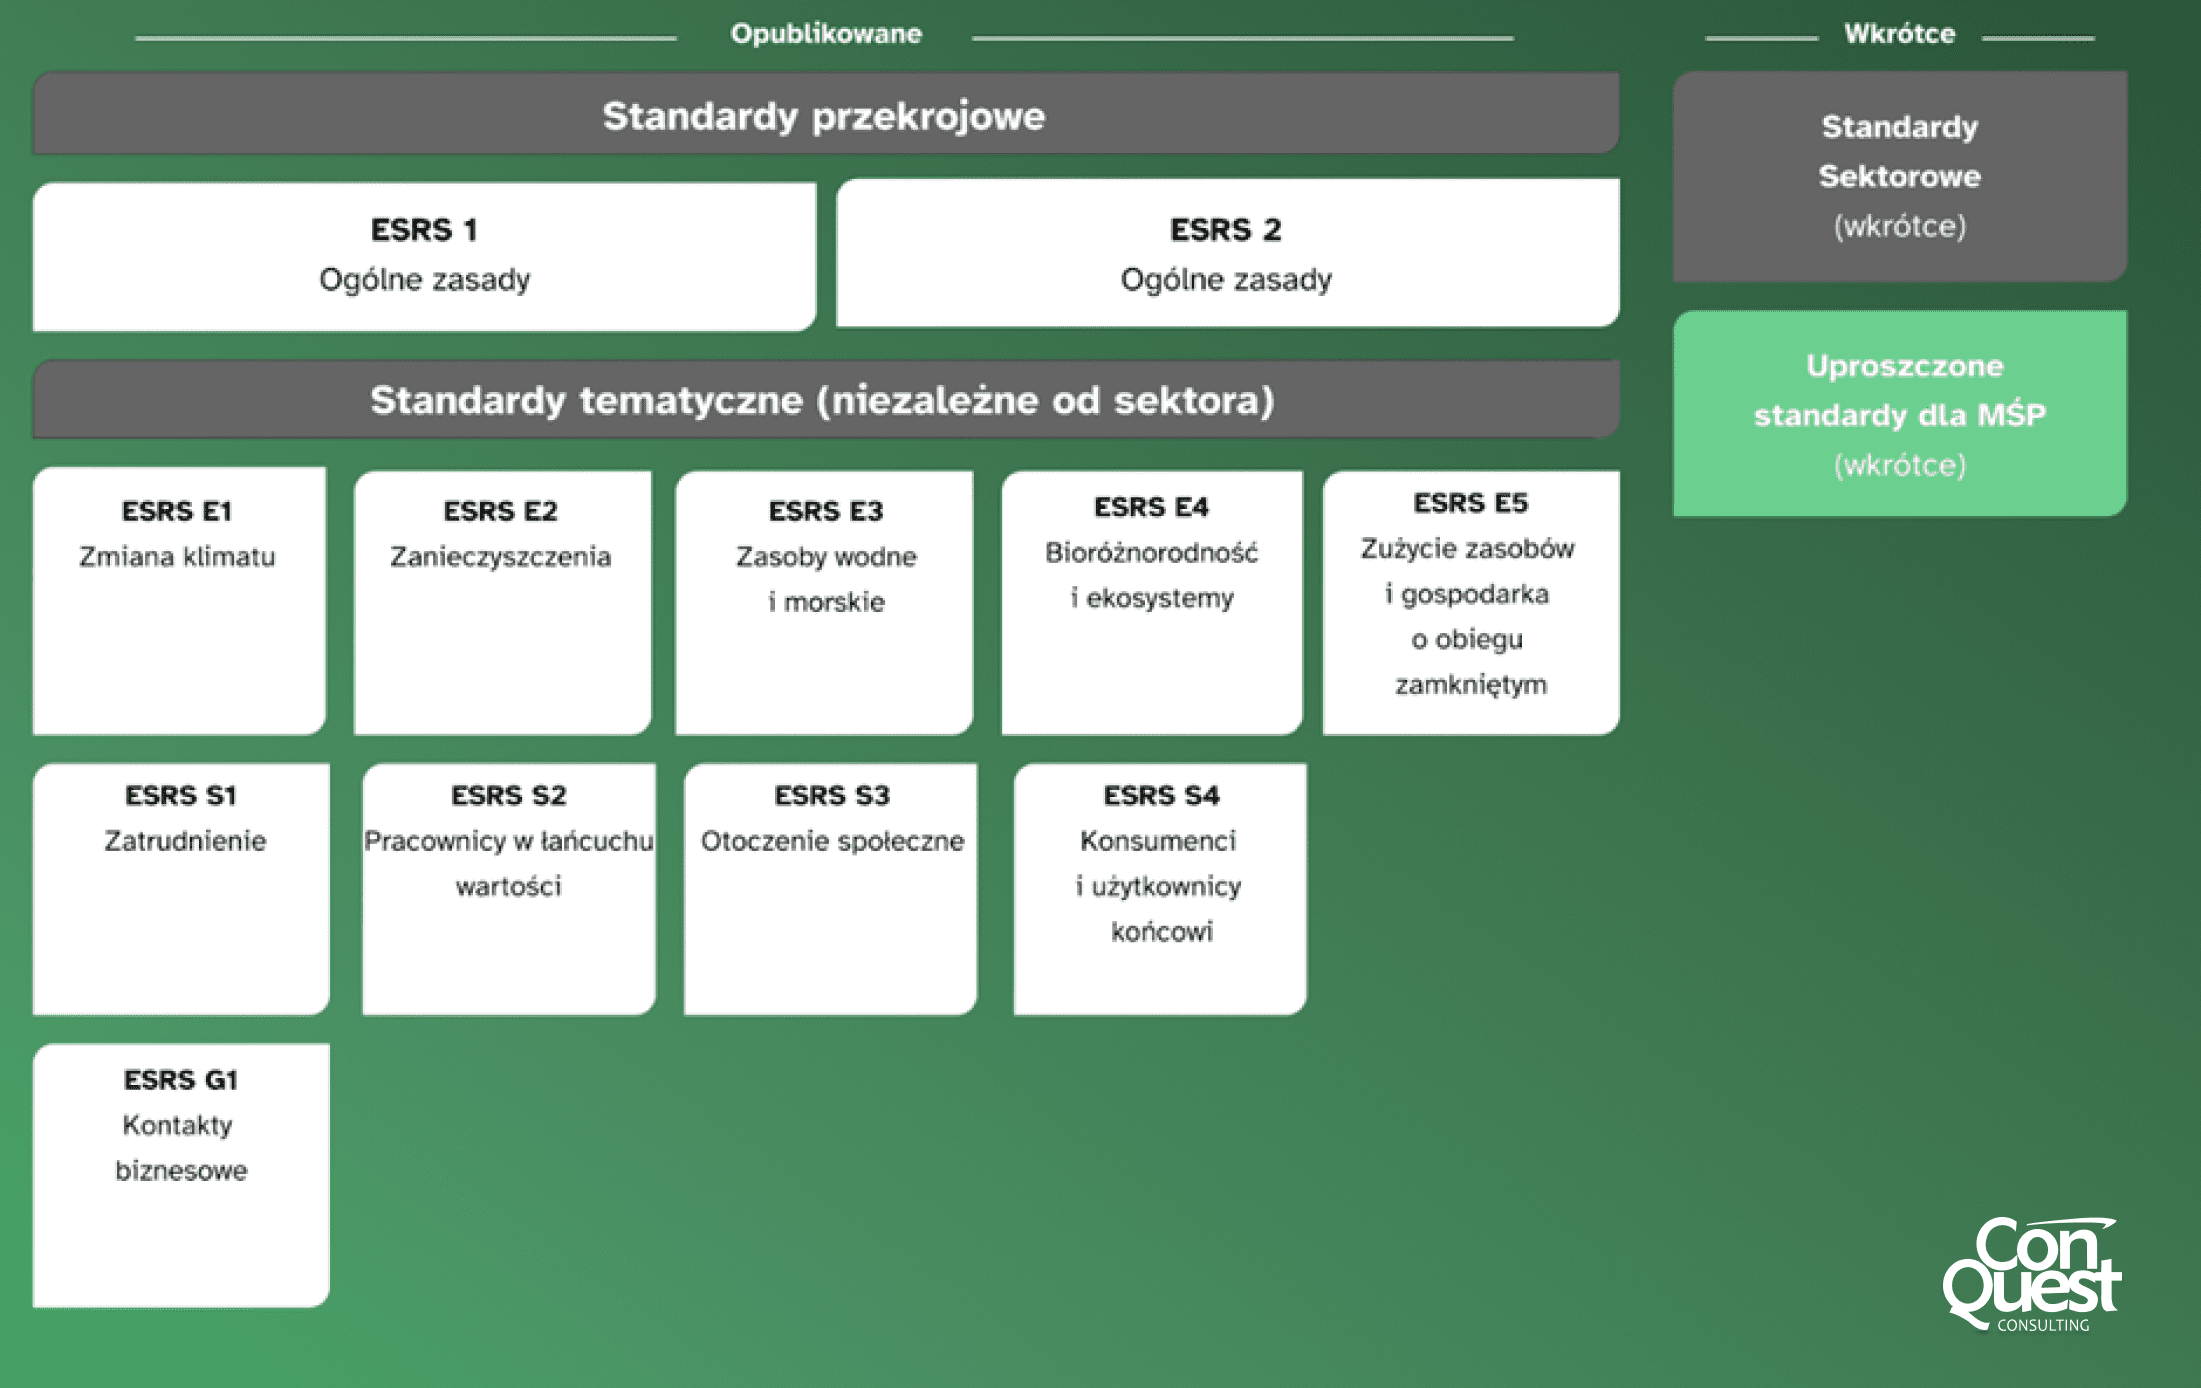The image size is (2201, 1388).
Task: Click the Opublikowane section label
Action: click(826, 34)
